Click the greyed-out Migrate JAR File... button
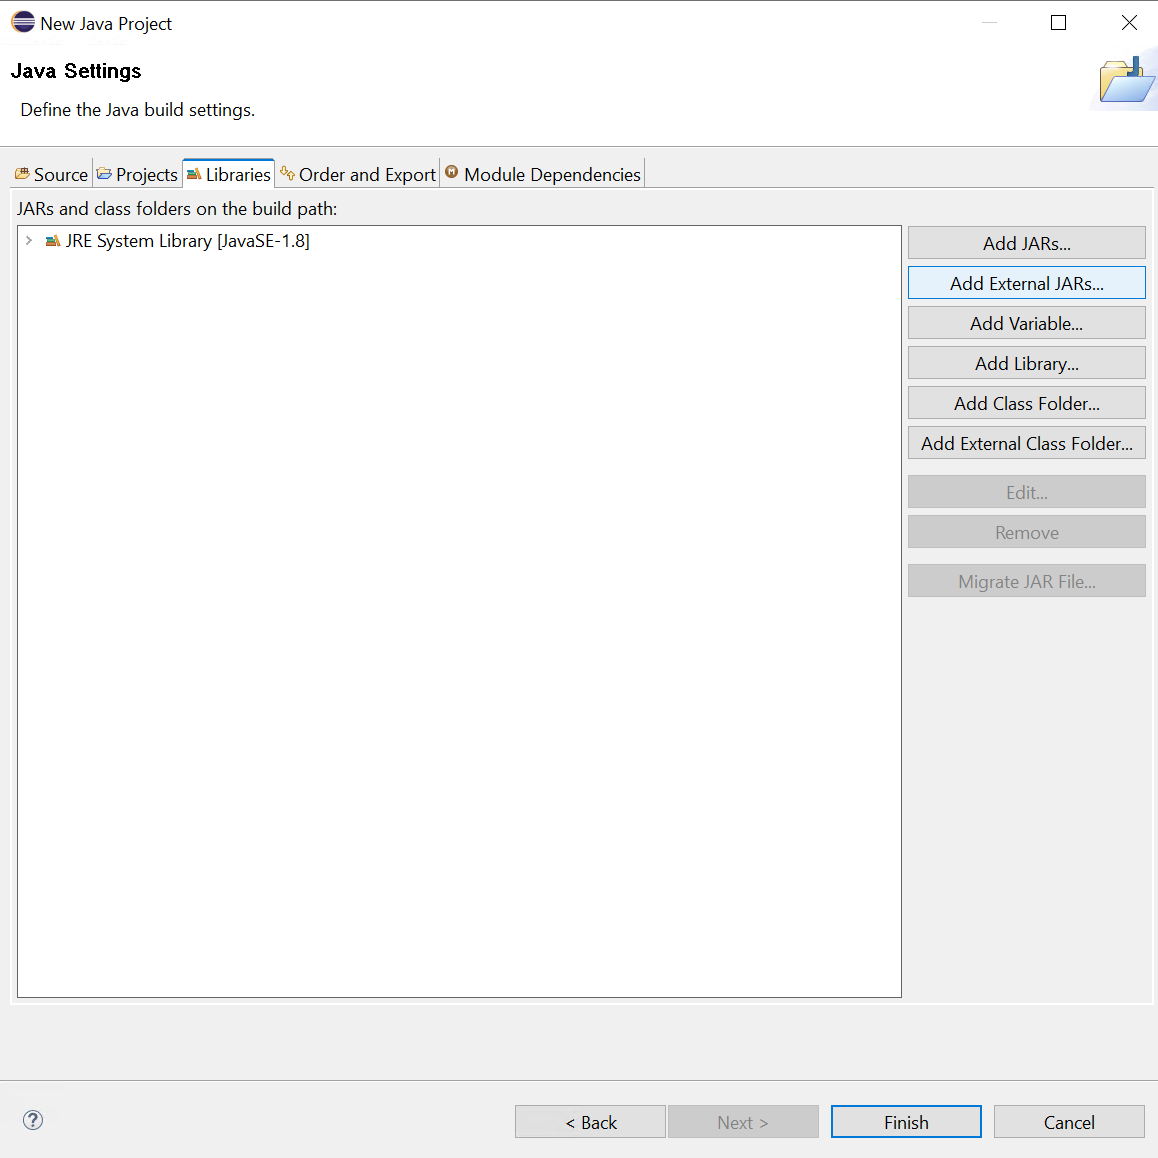This screenshot has height=1158, width=1158. click(1027, 581)
